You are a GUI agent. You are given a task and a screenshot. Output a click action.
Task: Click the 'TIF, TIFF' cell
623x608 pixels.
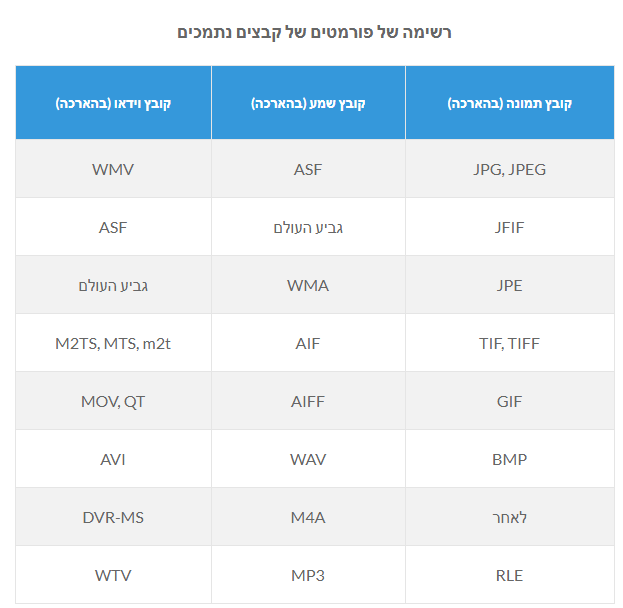(509, 343)
